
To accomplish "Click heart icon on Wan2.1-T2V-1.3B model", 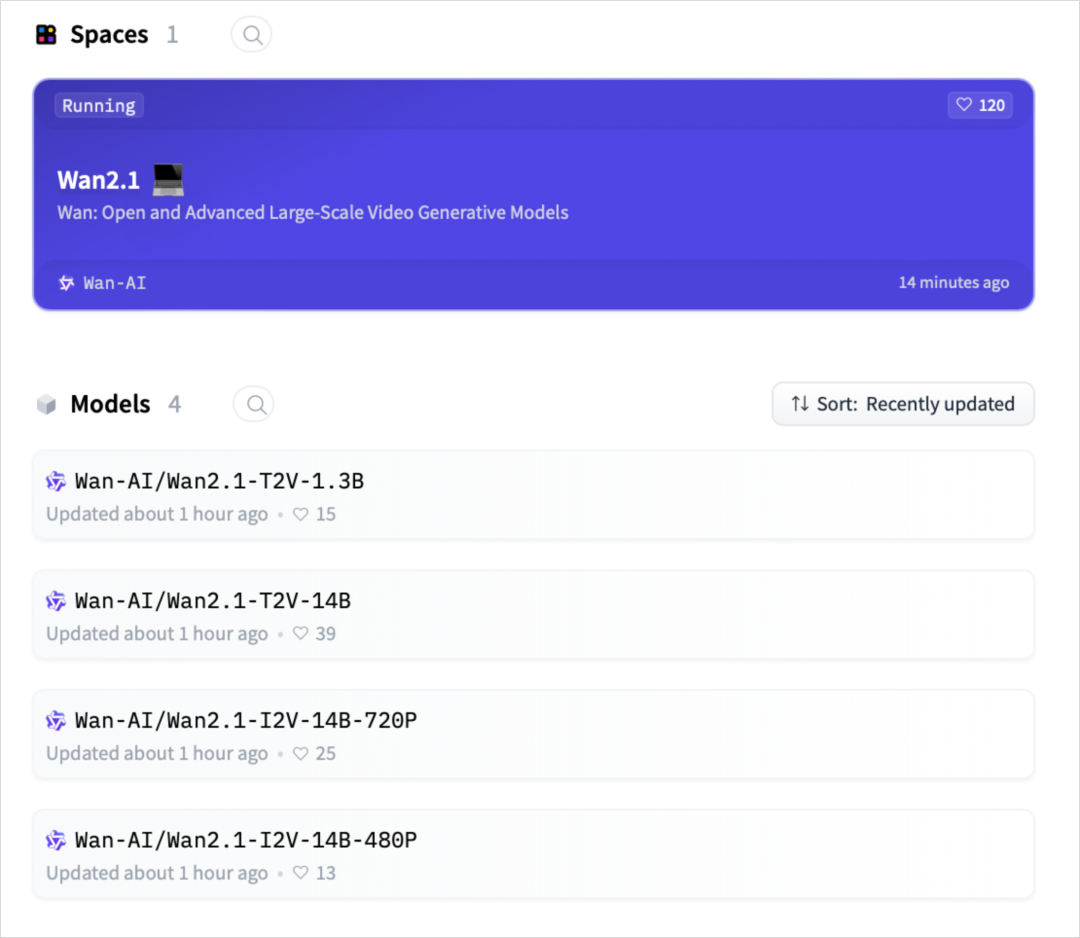I will pos(300,514).
